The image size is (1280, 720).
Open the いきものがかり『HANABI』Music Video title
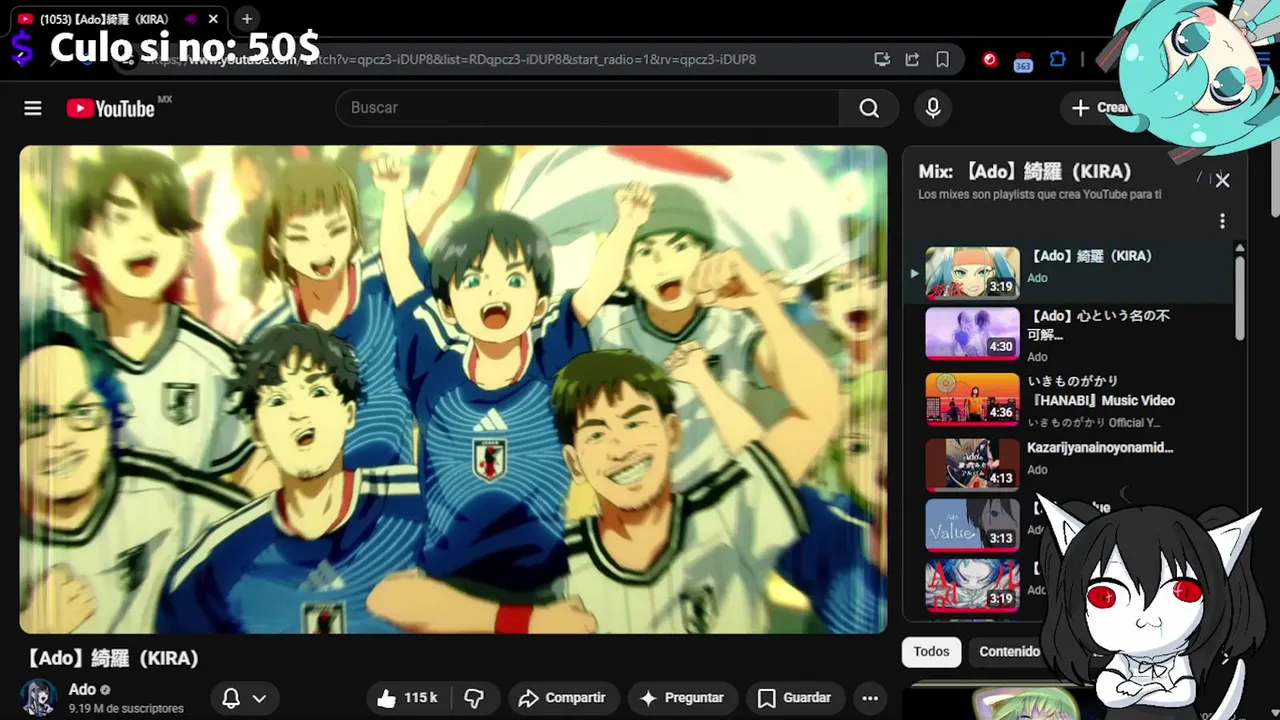tap(1101, 390)
